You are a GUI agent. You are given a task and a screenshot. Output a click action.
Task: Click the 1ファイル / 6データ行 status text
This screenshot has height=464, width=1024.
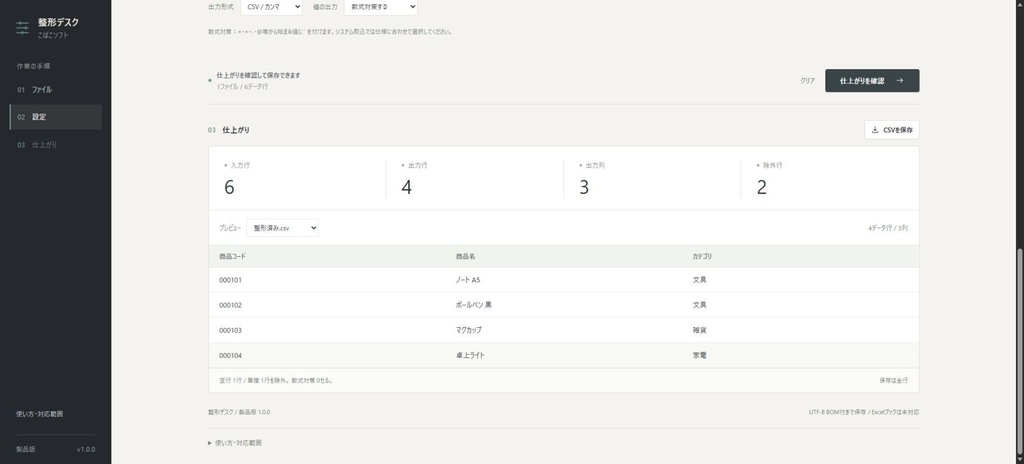pyautogui.click(x=242, y=86)
